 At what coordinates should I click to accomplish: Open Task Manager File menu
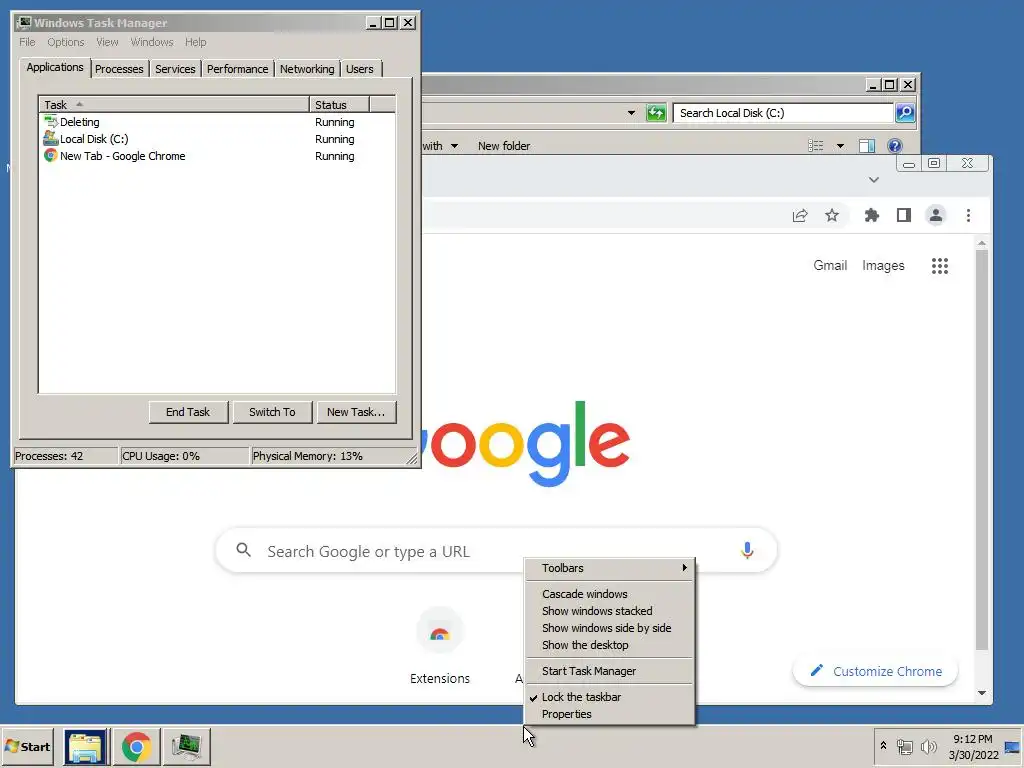tap(27, 42)
